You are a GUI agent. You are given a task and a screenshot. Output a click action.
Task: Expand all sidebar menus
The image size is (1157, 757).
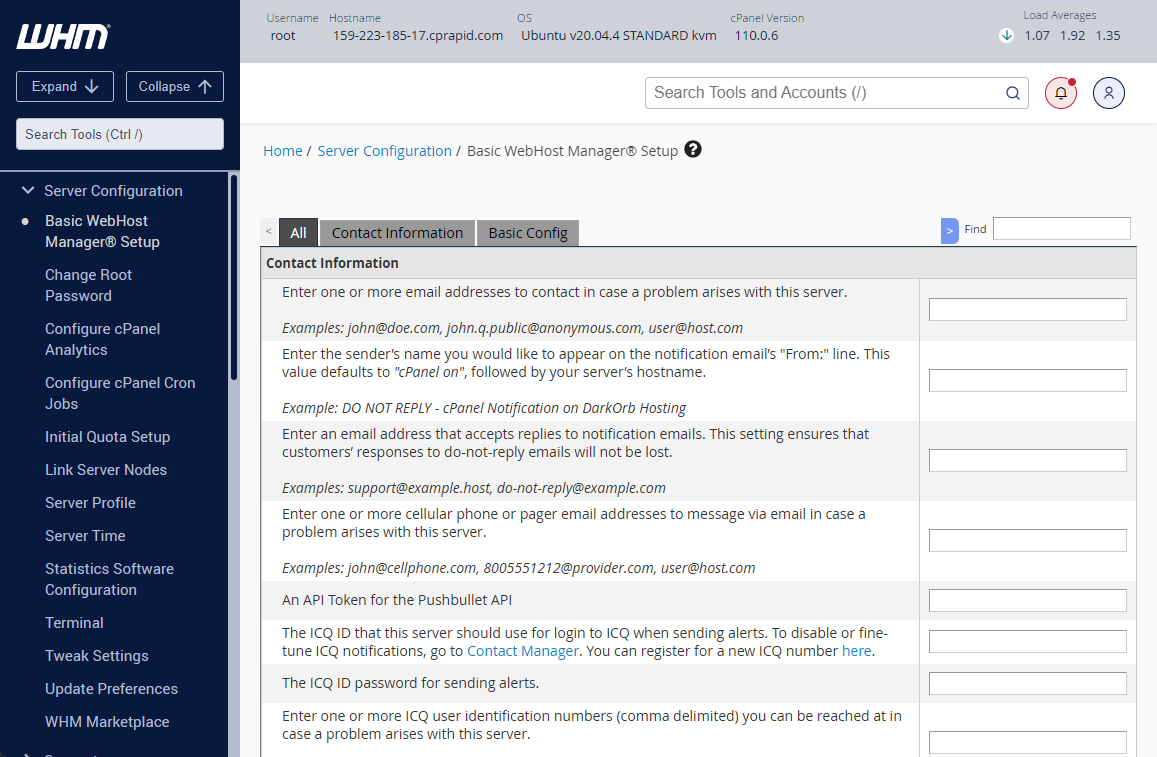coord(65,86)
